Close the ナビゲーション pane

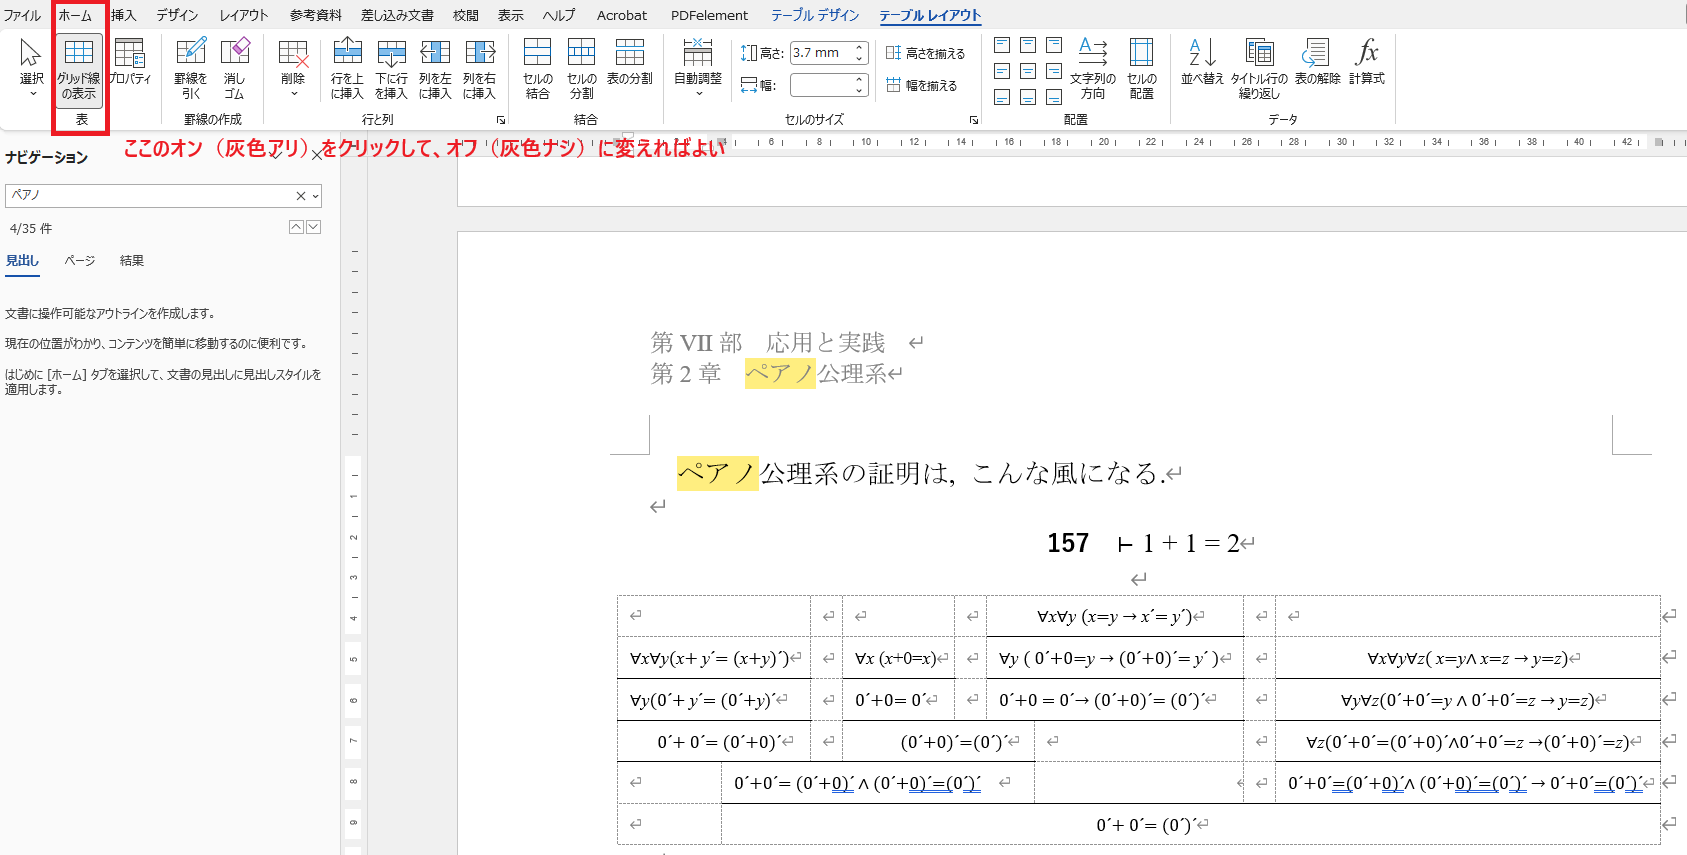click(316, 155)
